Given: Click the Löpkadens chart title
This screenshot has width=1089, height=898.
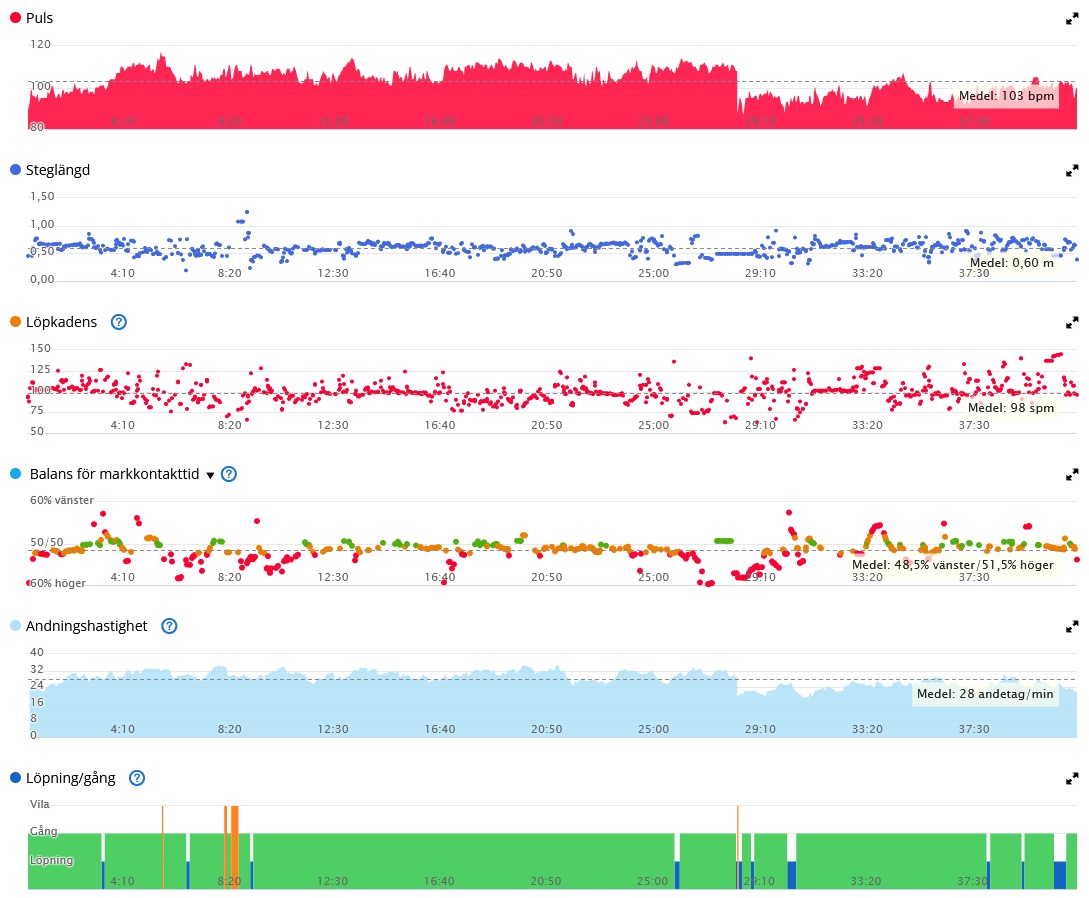Looking at the screenshot, I should coord(61,322).
